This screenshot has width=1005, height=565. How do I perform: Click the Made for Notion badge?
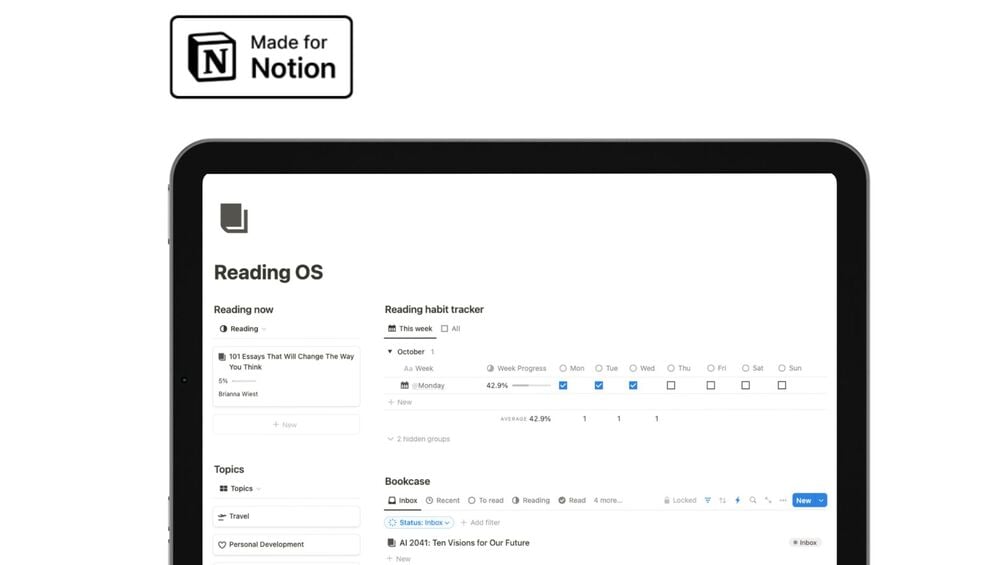(x=262, y=57)
